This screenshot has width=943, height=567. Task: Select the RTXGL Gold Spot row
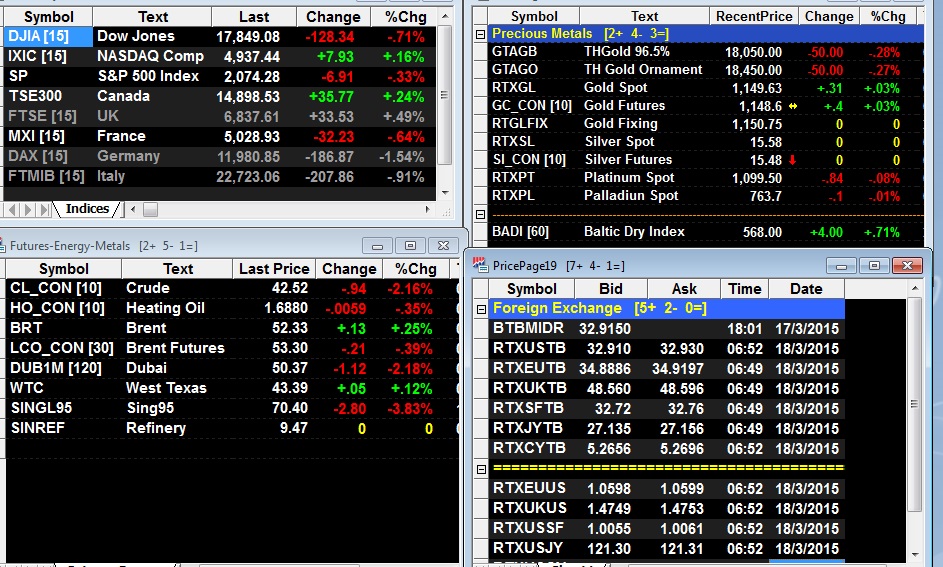tap(705, 88)
